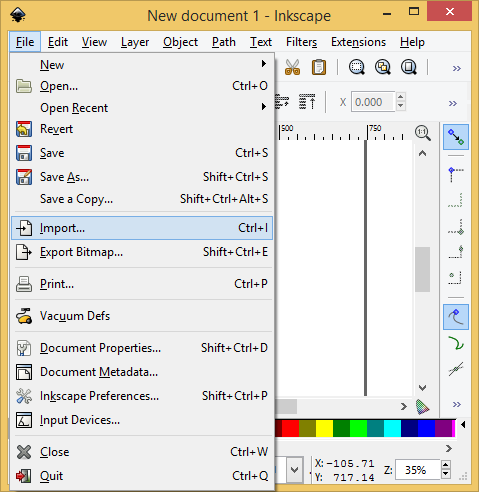479x492 pixels.
Task: Click the lower selection one step icon
Action: click(x=282, y=102)
